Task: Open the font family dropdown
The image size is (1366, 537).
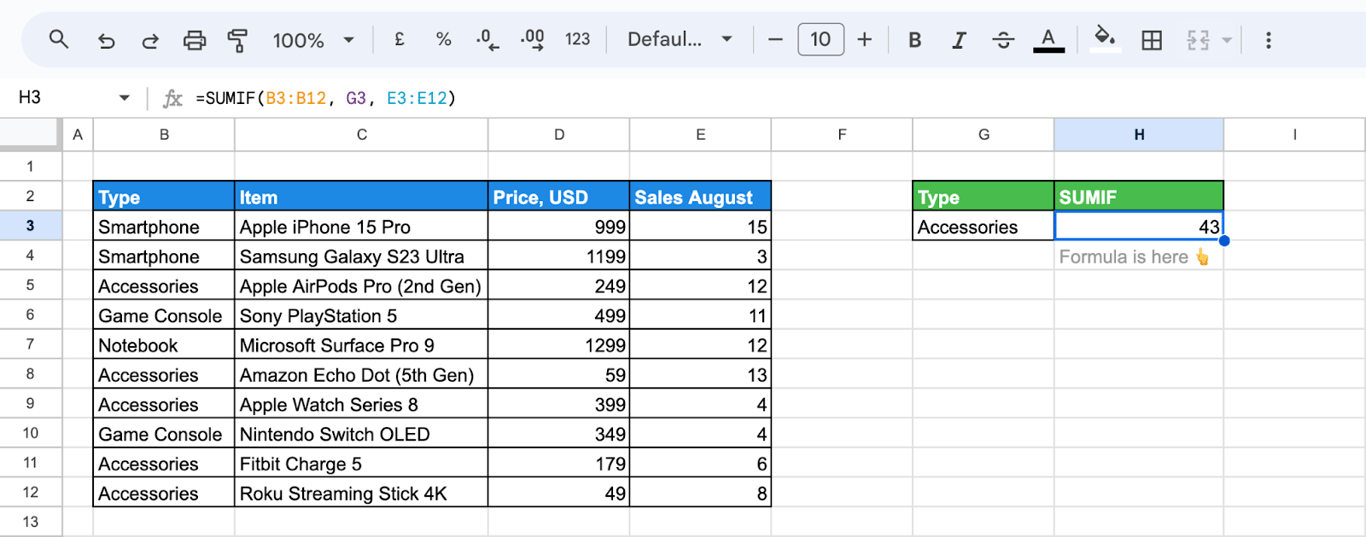Action: [x=680, y=40]
